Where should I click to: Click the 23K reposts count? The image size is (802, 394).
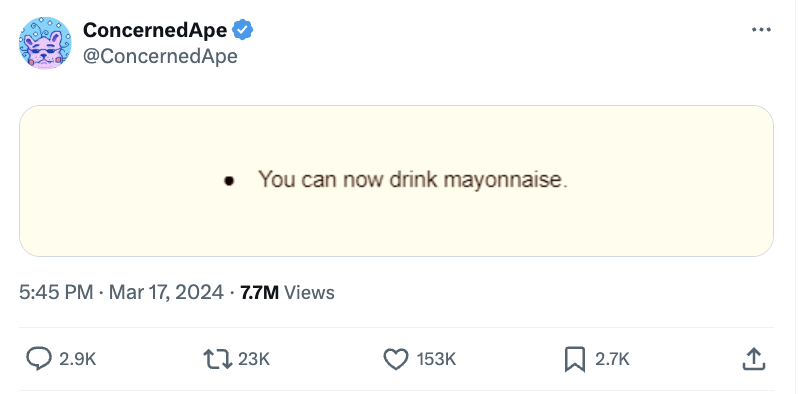[254, 359]
